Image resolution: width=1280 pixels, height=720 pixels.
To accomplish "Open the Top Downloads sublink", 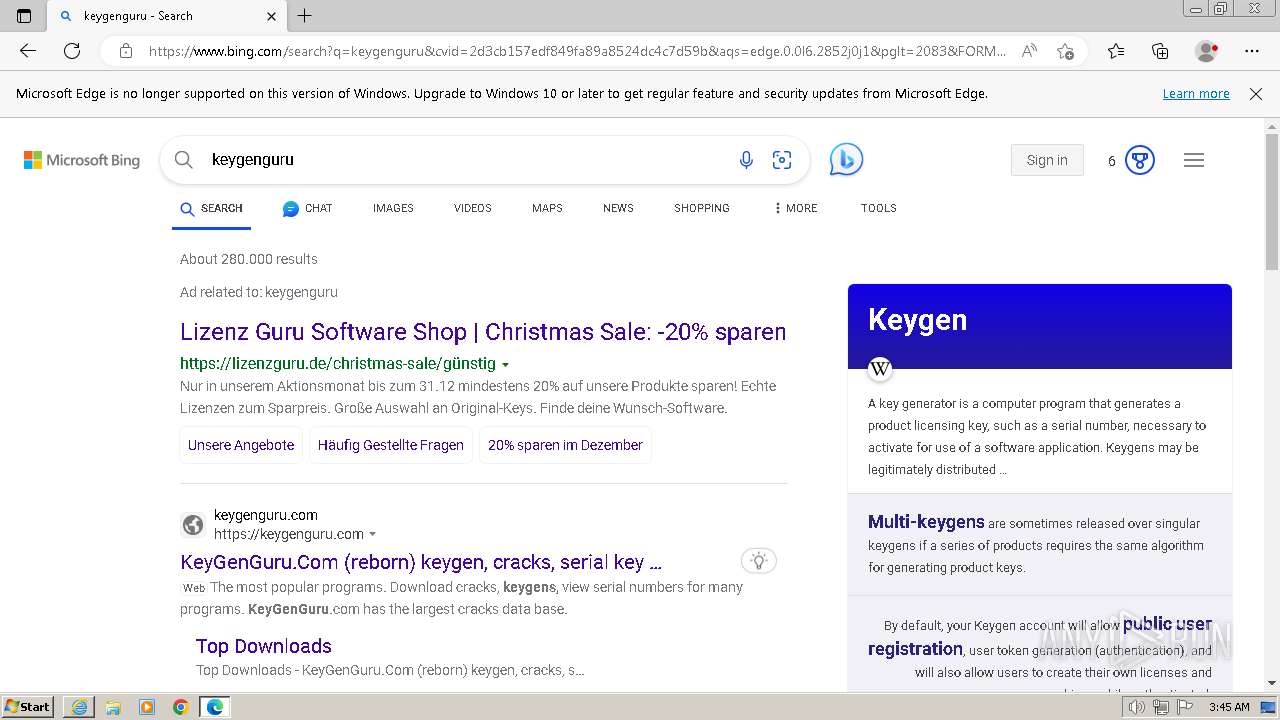I will (x=264, y=646).
